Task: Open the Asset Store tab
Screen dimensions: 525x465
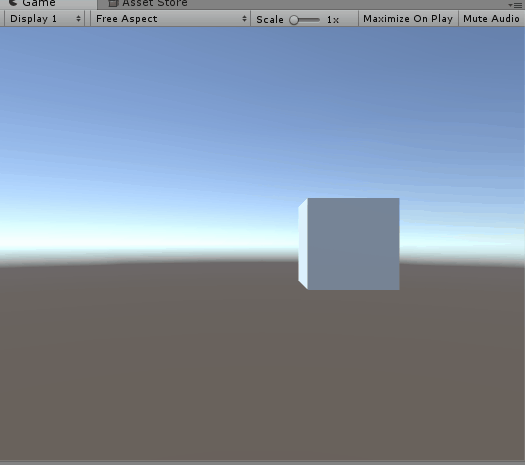Action: (x=149, y=4)
